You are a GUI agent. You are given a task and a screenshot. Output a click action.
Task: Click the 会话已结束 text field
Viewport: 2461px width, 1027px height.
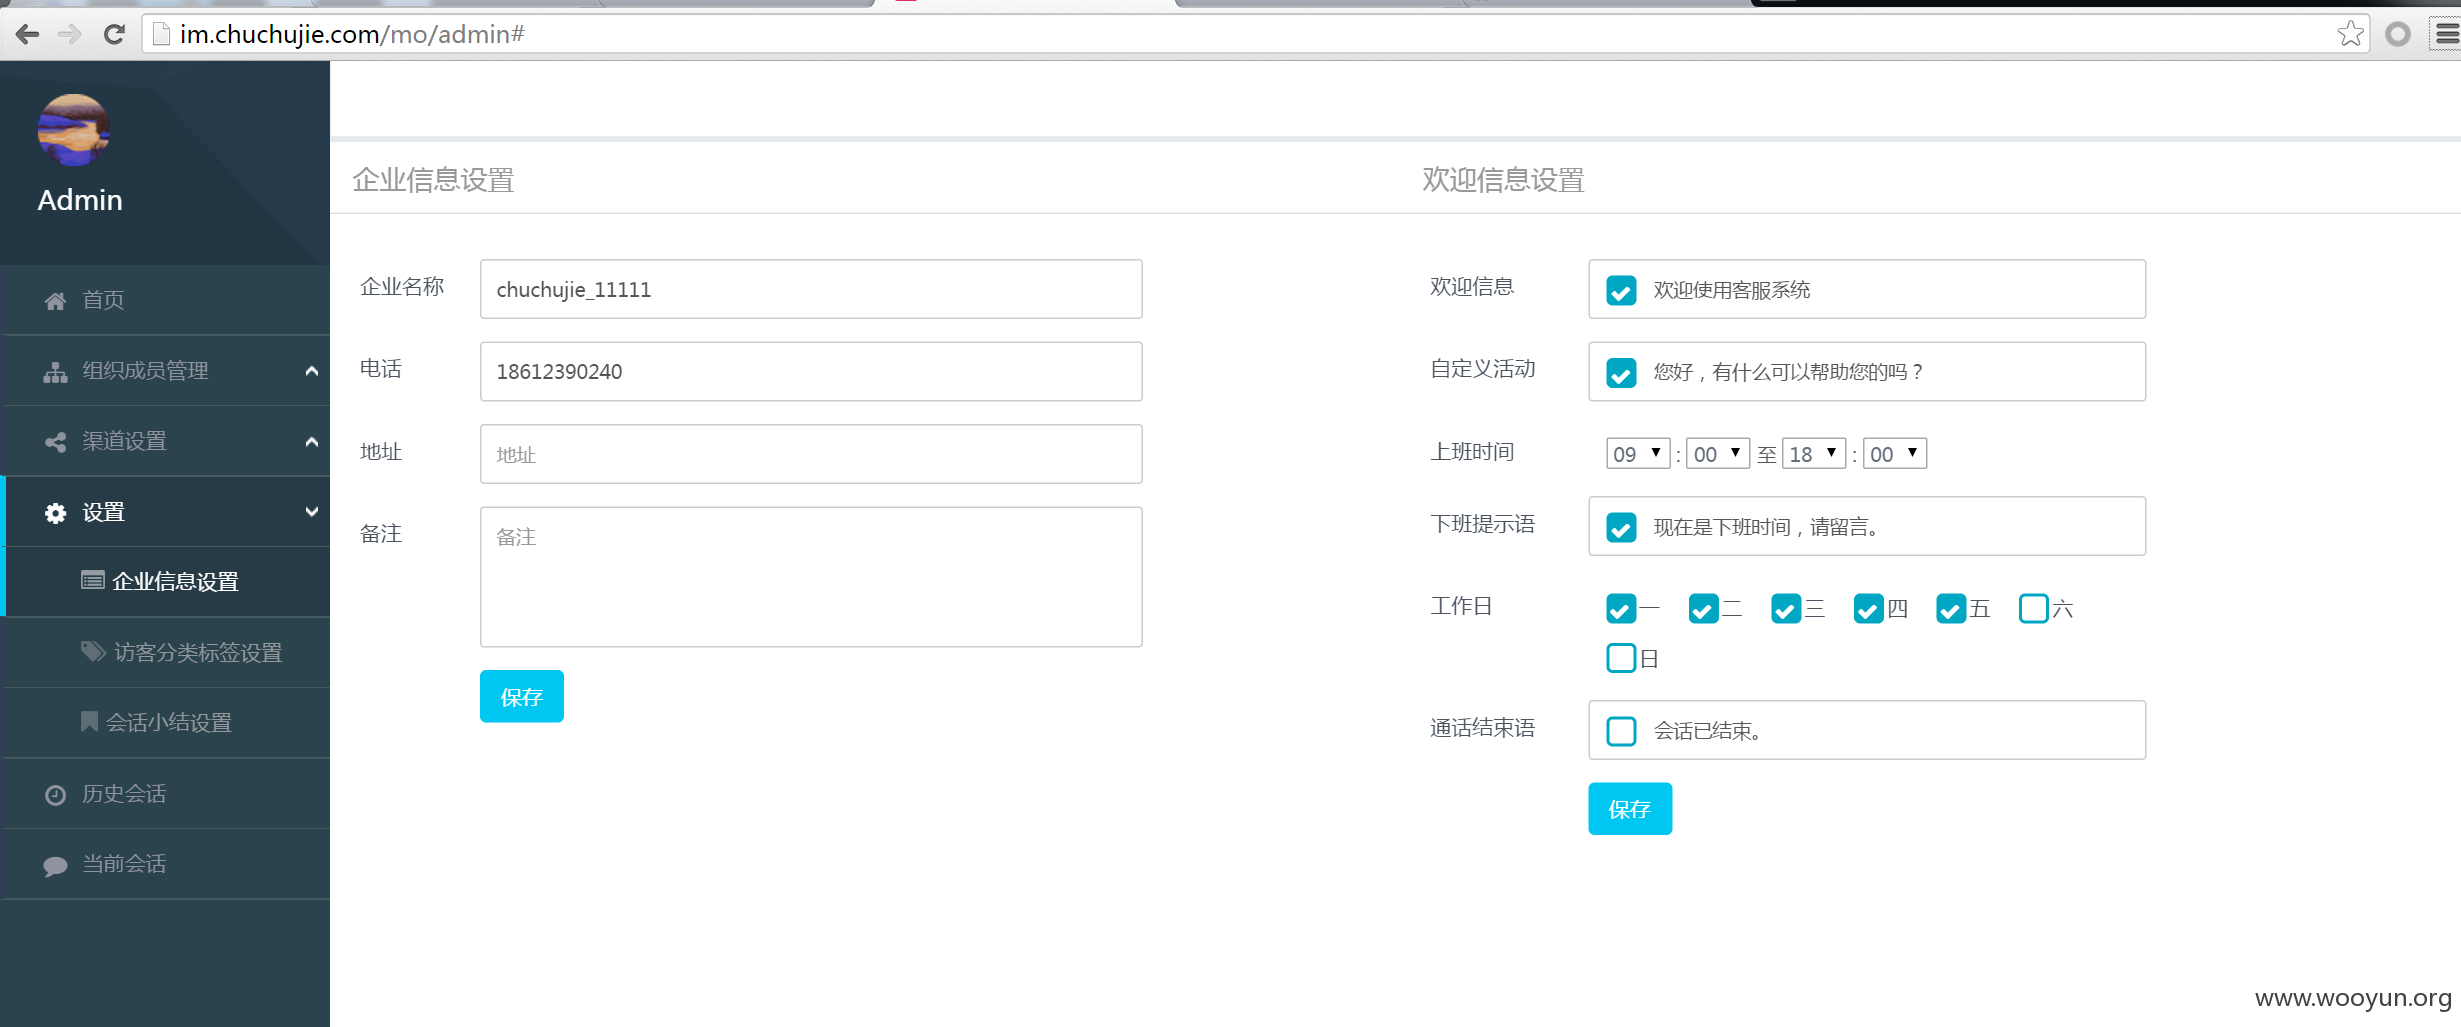coord(1867,730)
